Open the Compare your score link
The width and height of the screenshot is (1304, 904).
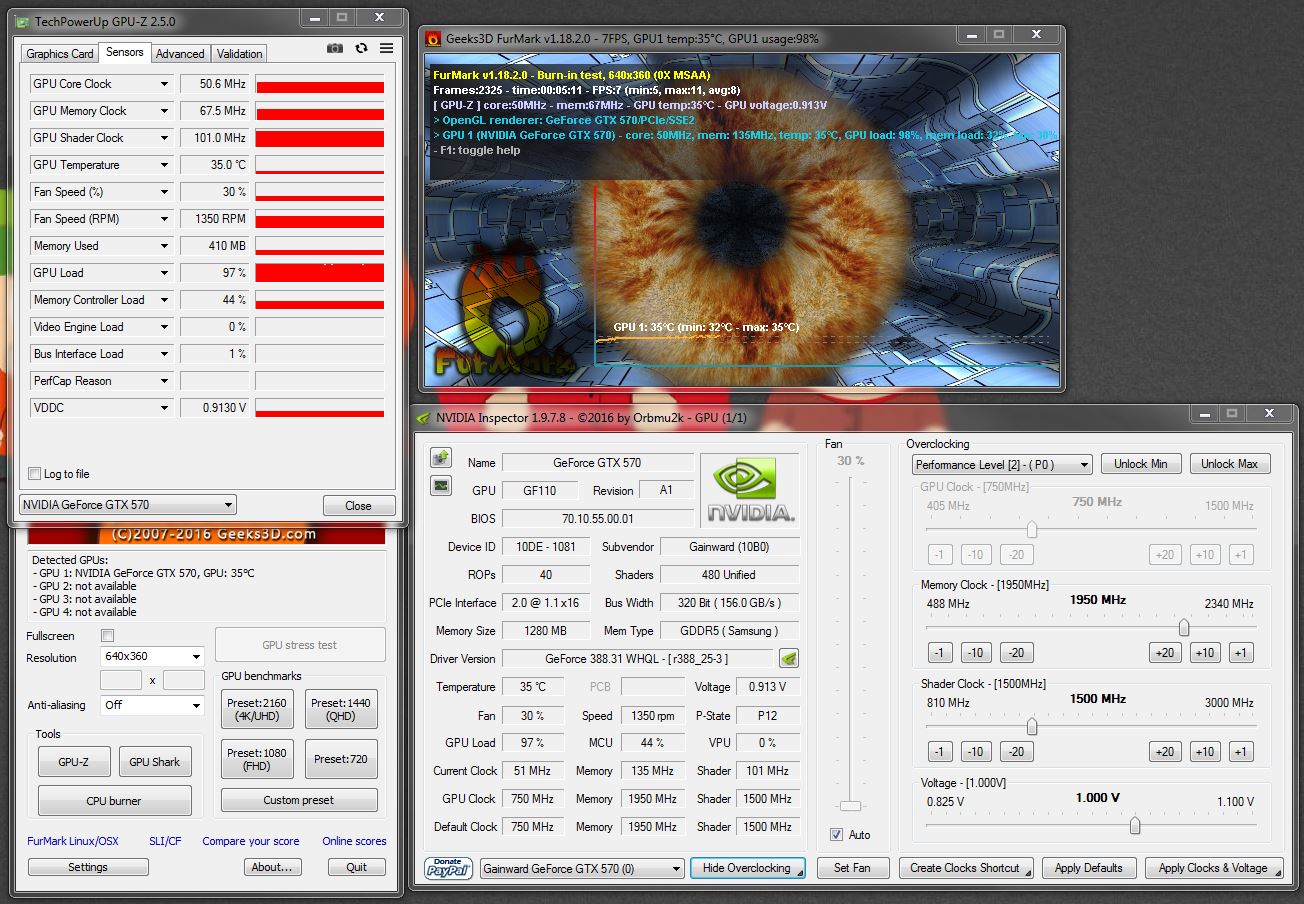tap(251, 841)
